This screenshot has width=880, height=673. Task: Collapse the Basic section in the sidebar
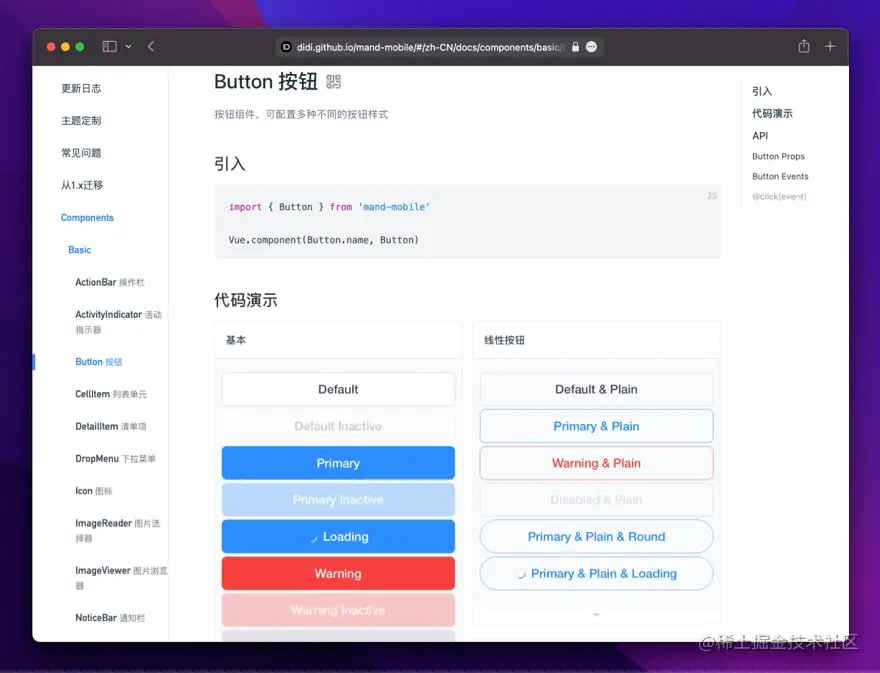(79, 250)
